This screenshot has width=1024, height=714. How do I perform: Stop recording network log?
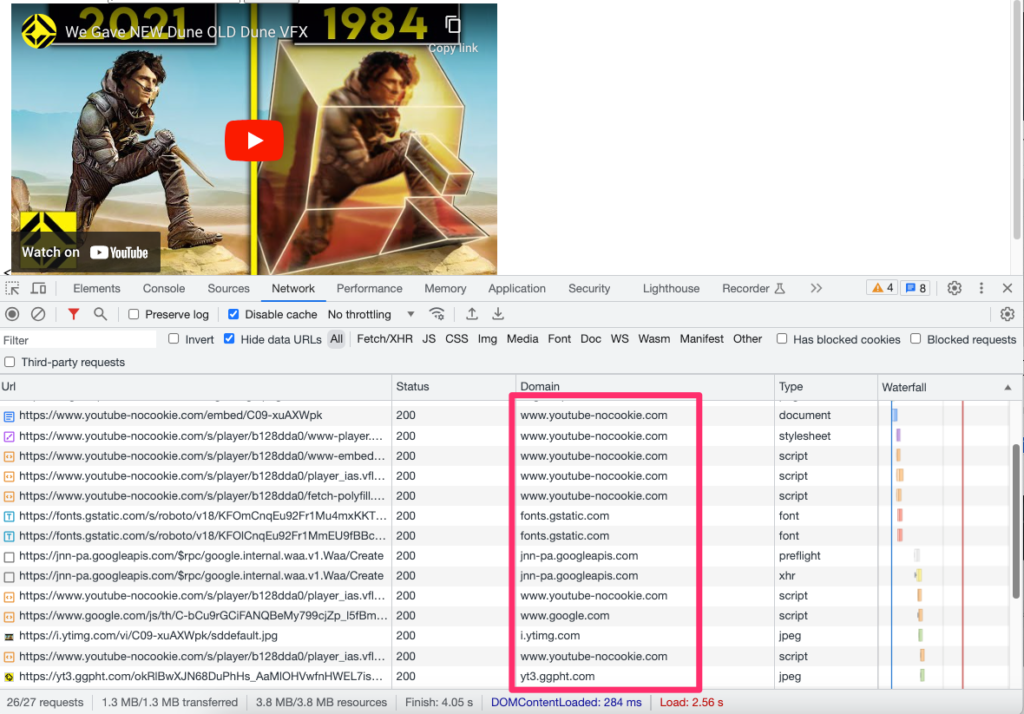pos(12,314)
